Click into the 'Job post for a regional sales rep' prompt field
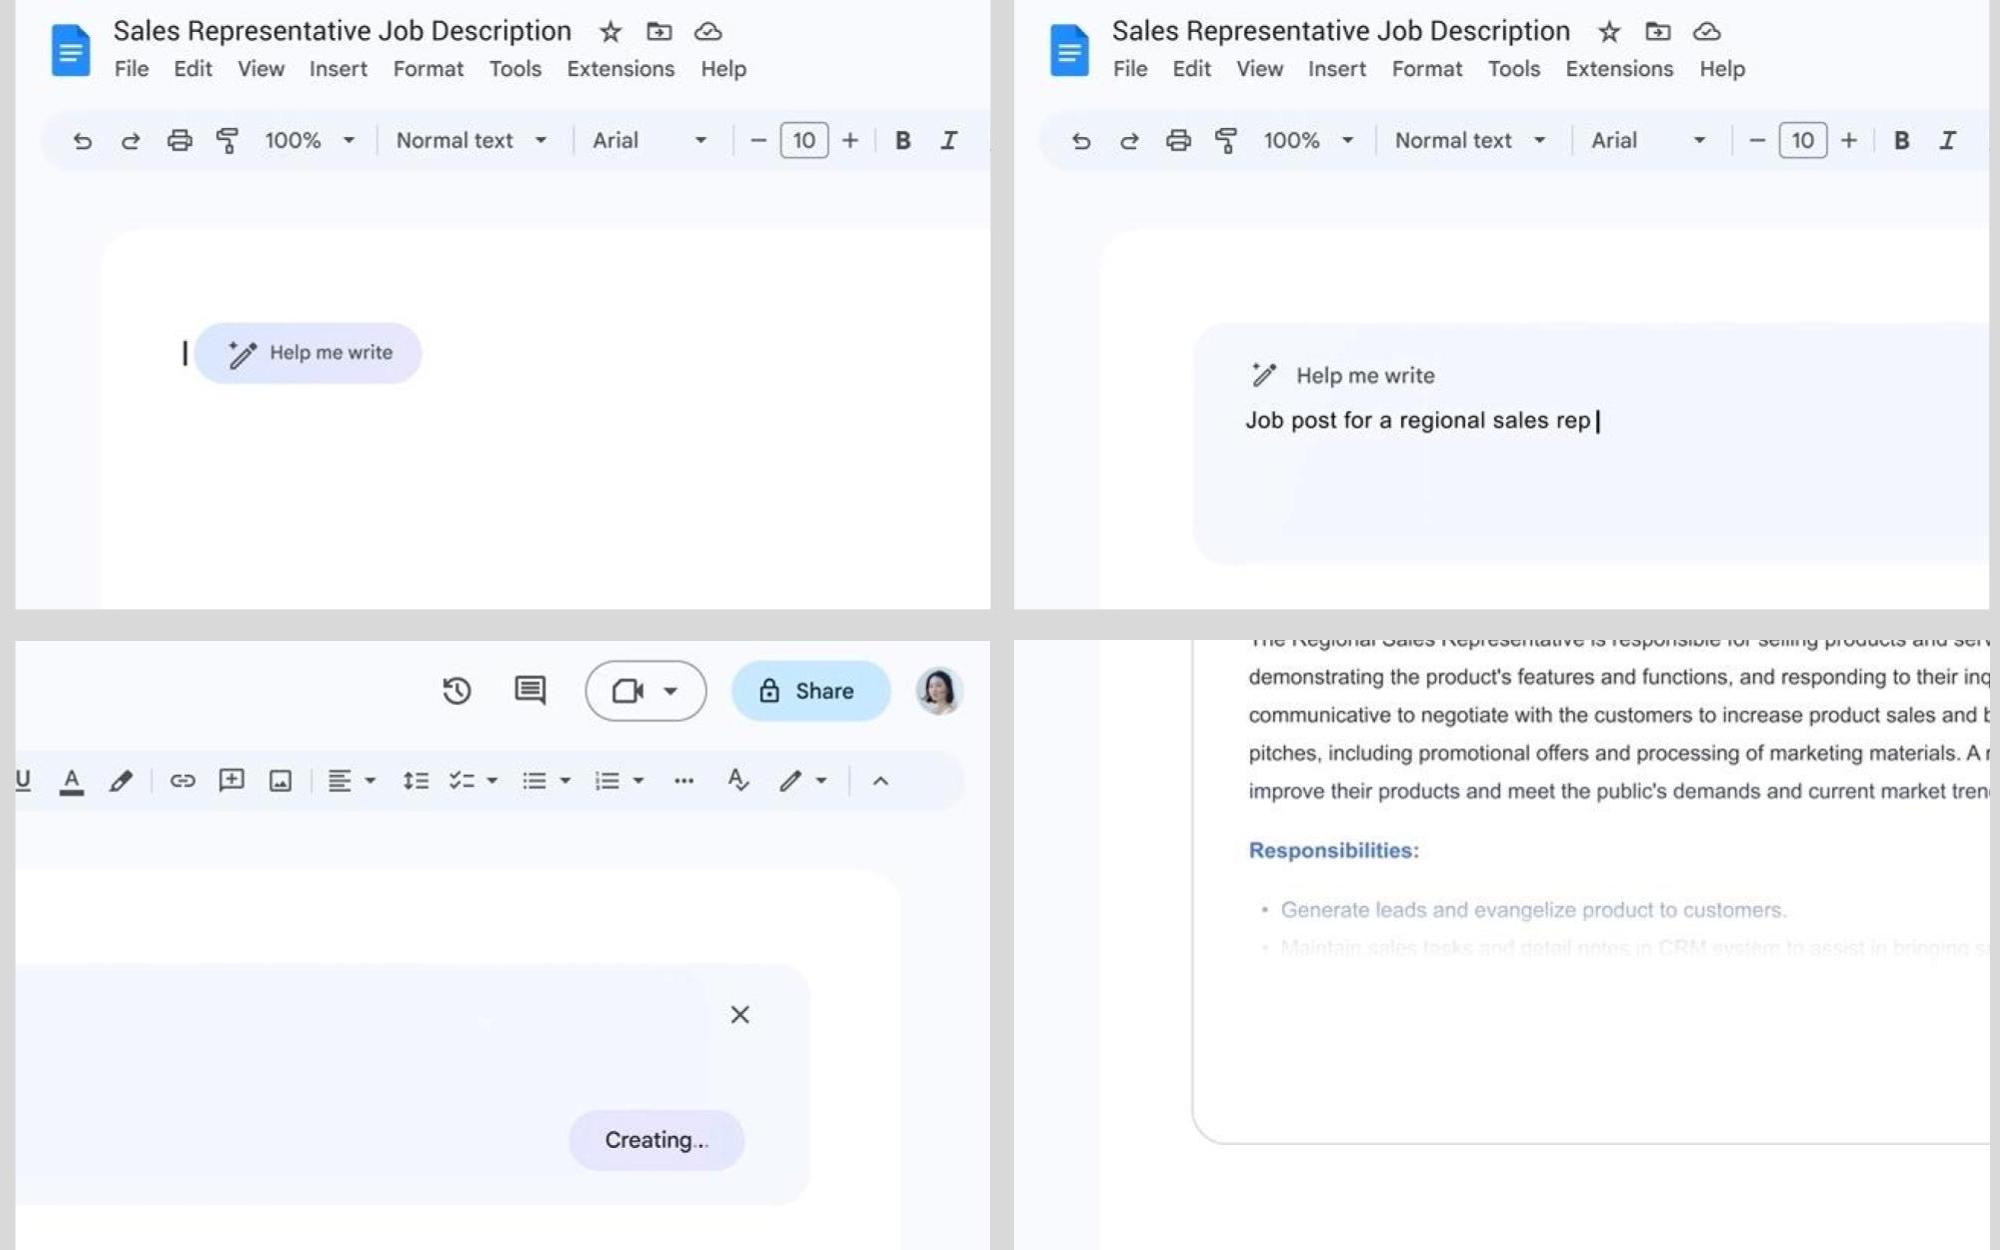The height and width of the screenshot is (1250, 2000). pyautogui.click(x=1418, y=421)
